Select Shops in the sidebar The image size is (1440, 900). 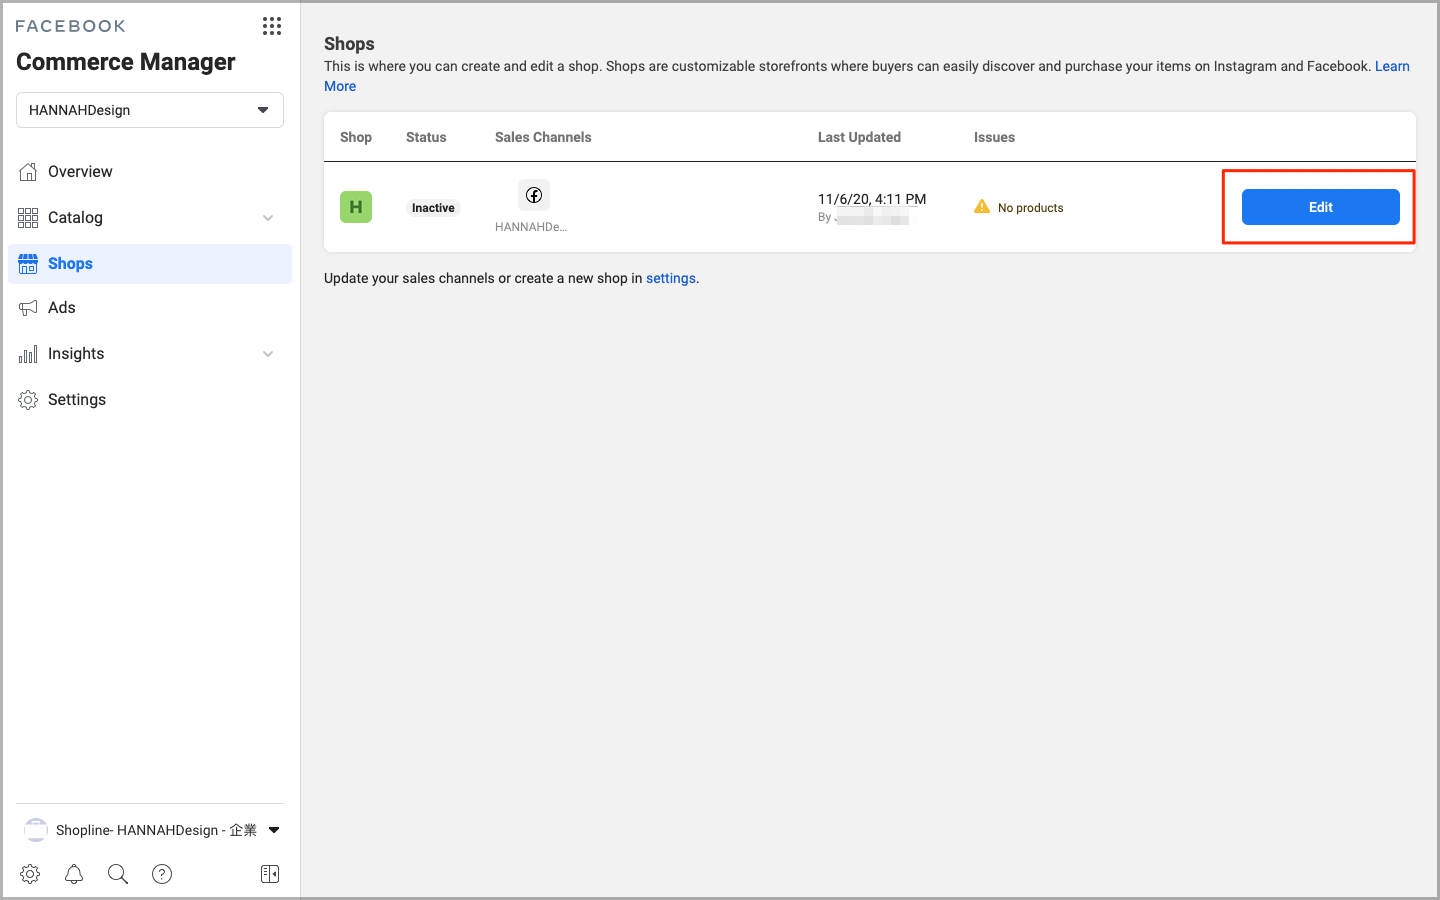(x=150, y=264)
